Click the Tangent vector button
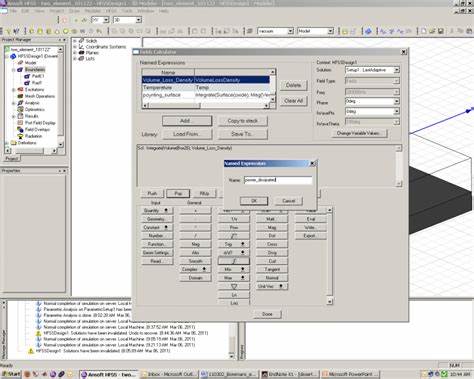This screenshot has width=474, height=379. [272, 269]
